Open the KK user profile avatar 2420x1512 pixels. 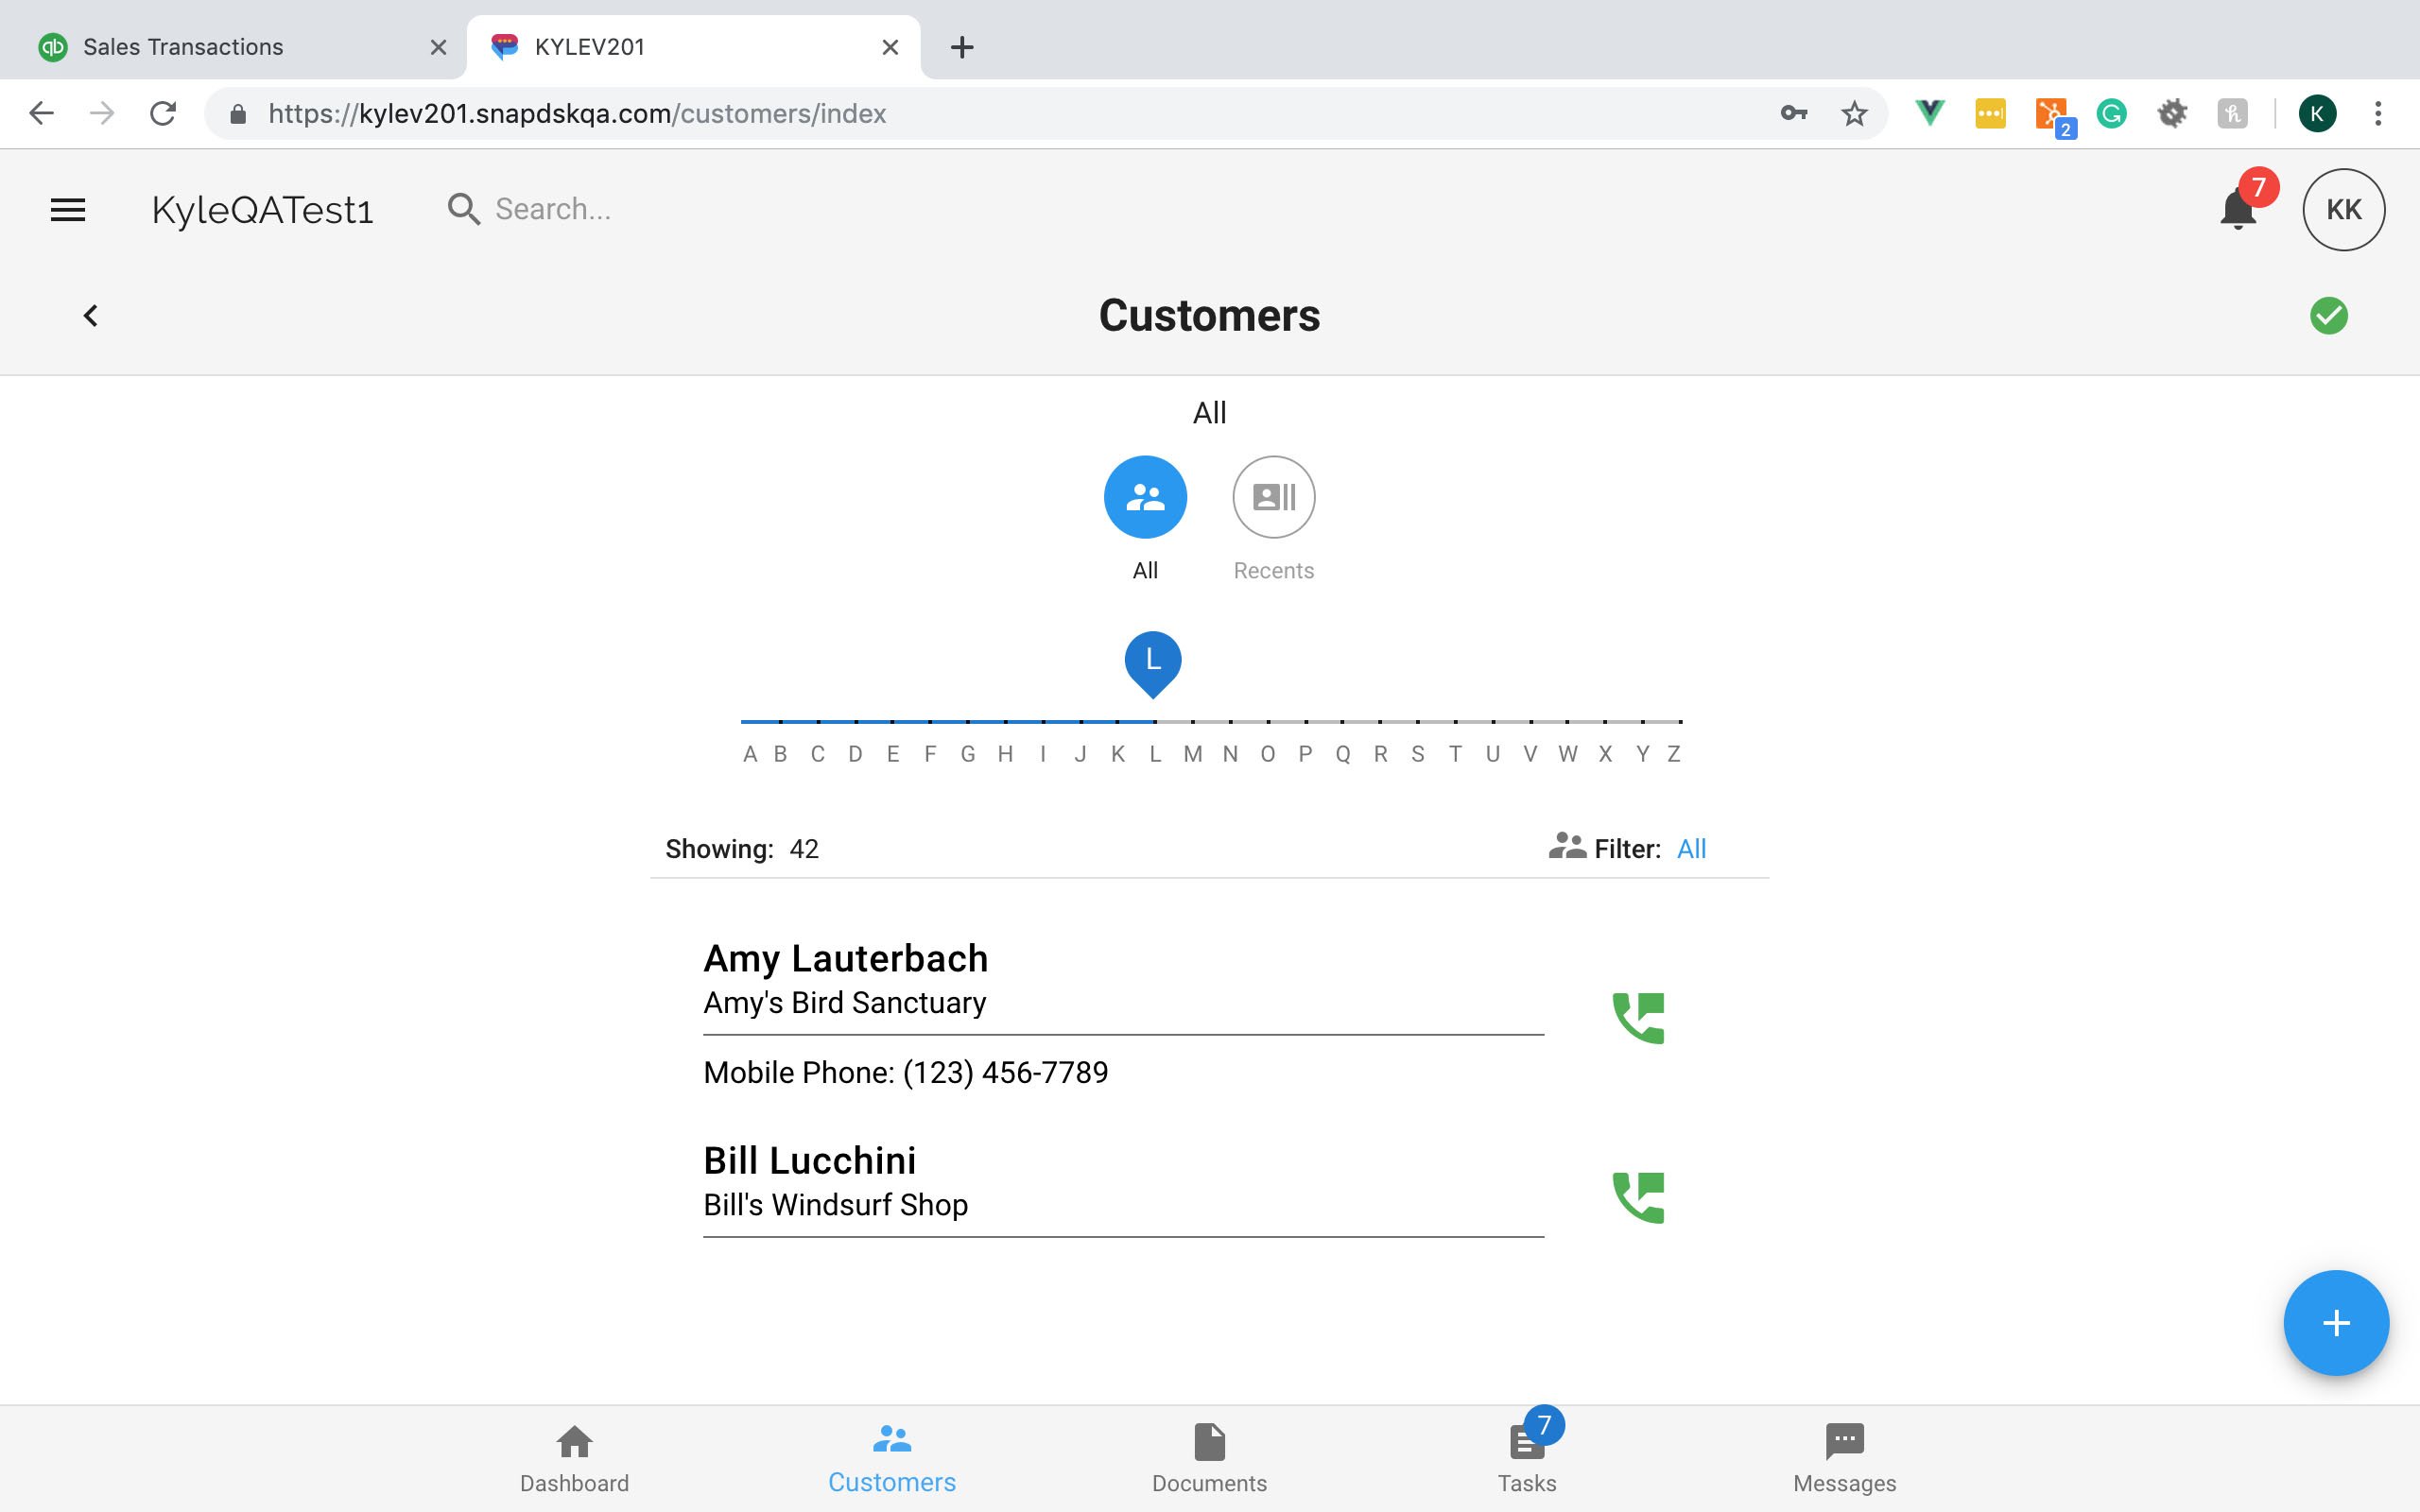click(x=2343, y=210)
